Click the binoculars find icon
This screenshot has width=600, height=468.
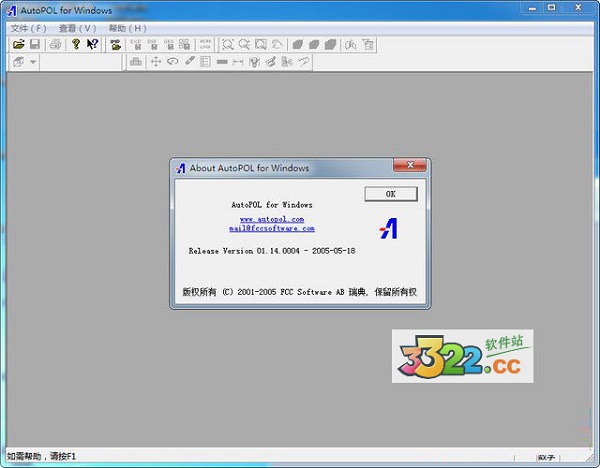(x=351, y=44)
